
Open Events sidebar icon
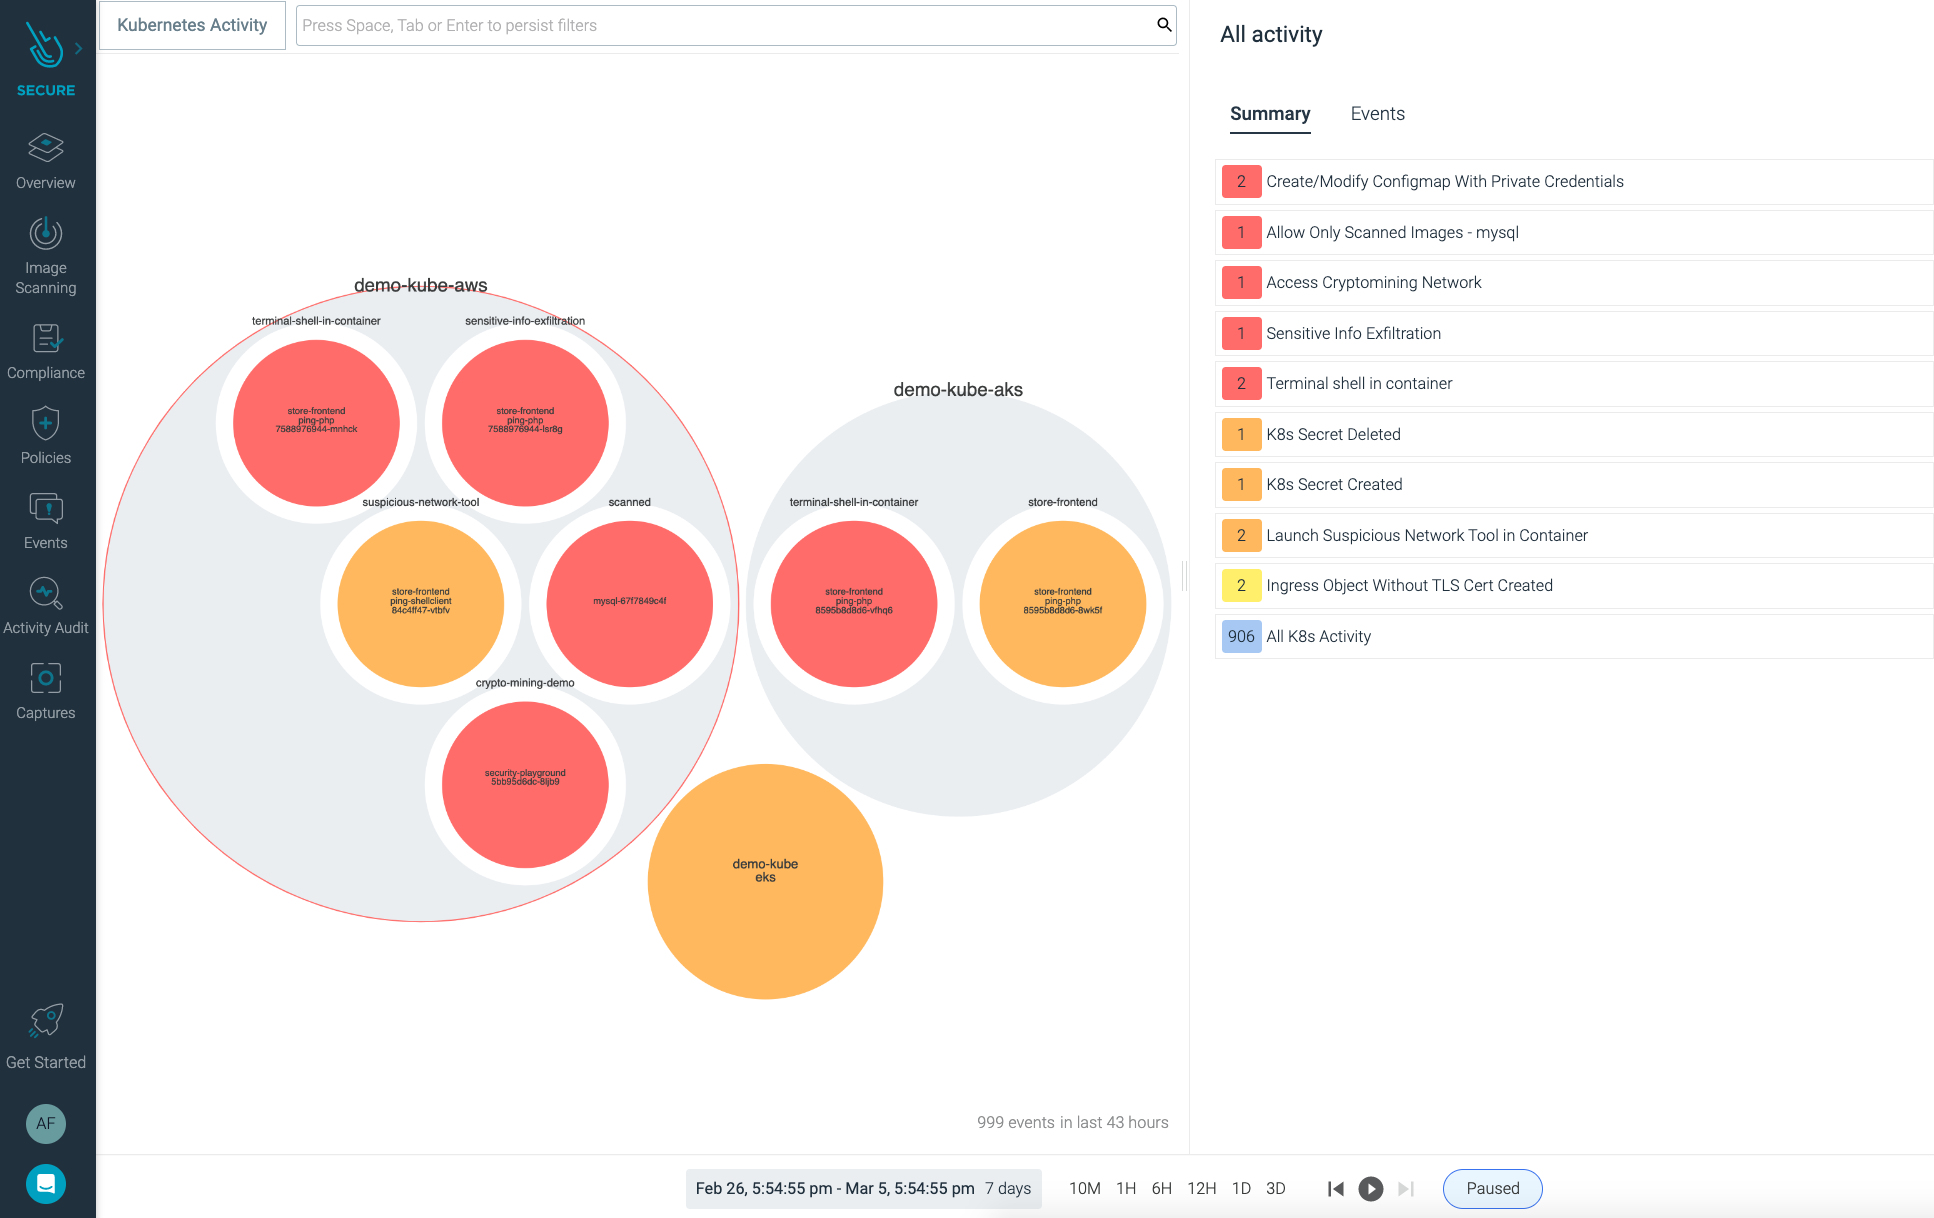(x=46, y=509)
